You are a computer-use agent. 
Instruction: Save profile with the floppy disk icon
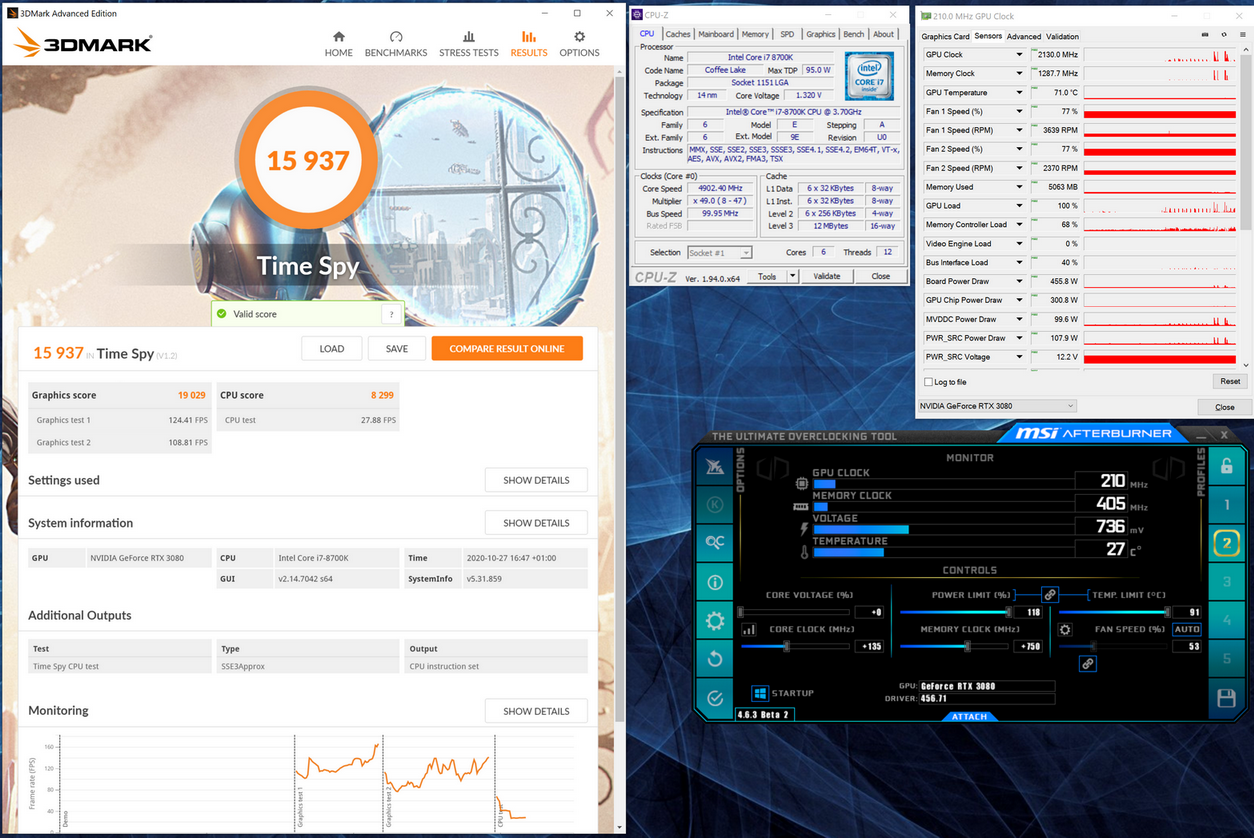[x=1226, y=698]
